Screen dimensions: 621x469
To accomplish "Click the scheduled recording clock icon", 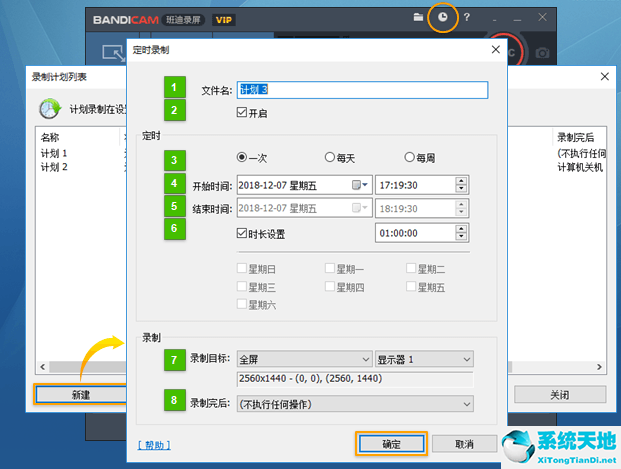I will click(442, 17).
